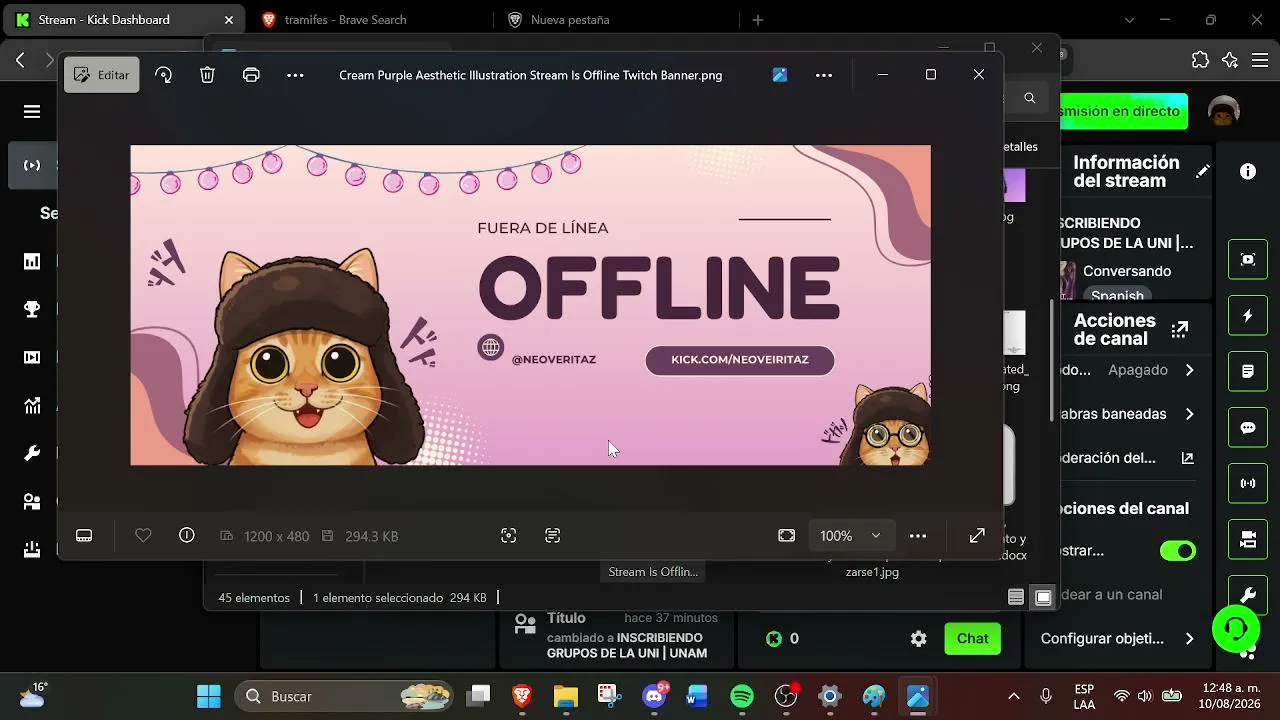Viewport: 1280px width, 720px height.
Task: Expand the Apagado channel action row
Action: [1126, 370]
